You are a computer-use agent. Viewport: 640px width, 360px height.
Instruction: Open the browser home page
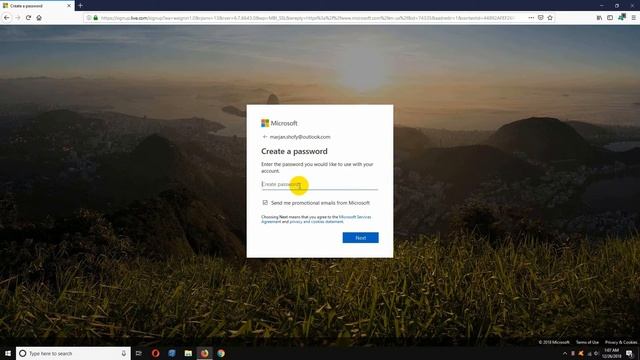click(39, 18)
